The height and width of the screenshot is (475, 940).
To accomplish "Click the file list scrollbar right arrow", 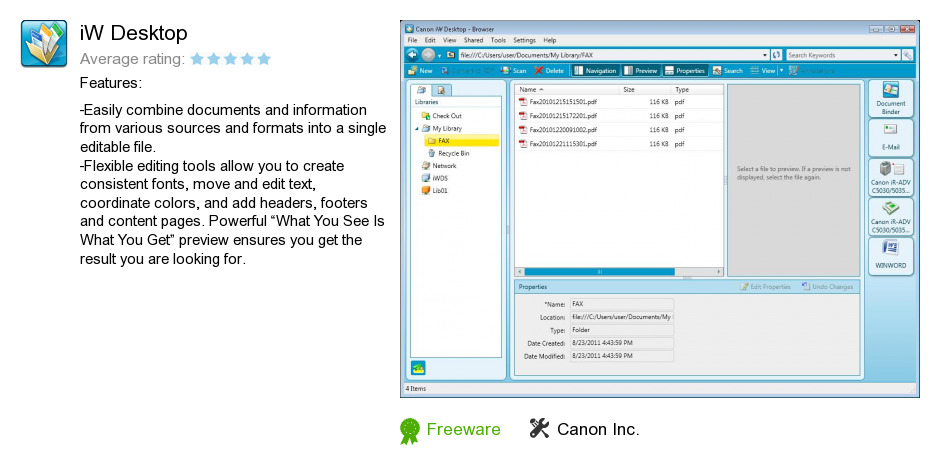I will (x=719, y=272).
